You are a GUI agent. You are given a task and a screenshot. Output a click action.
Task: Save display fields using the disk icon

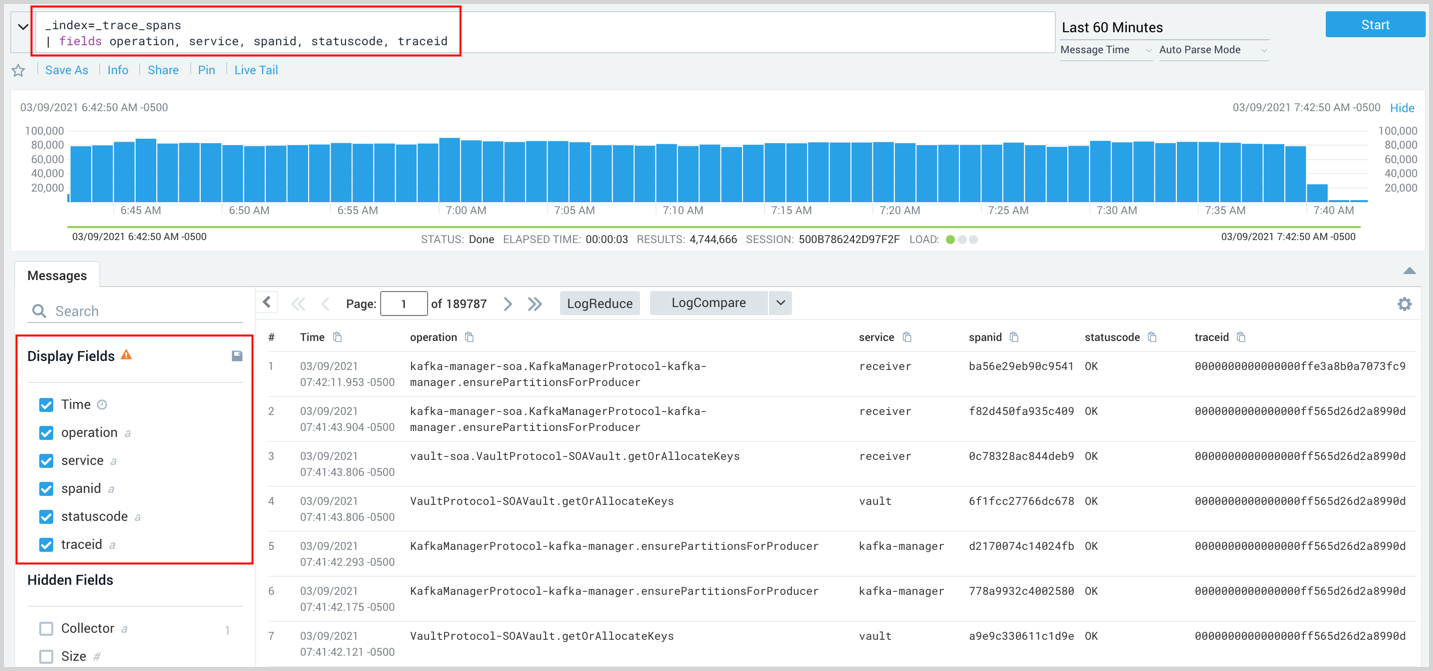238,355
